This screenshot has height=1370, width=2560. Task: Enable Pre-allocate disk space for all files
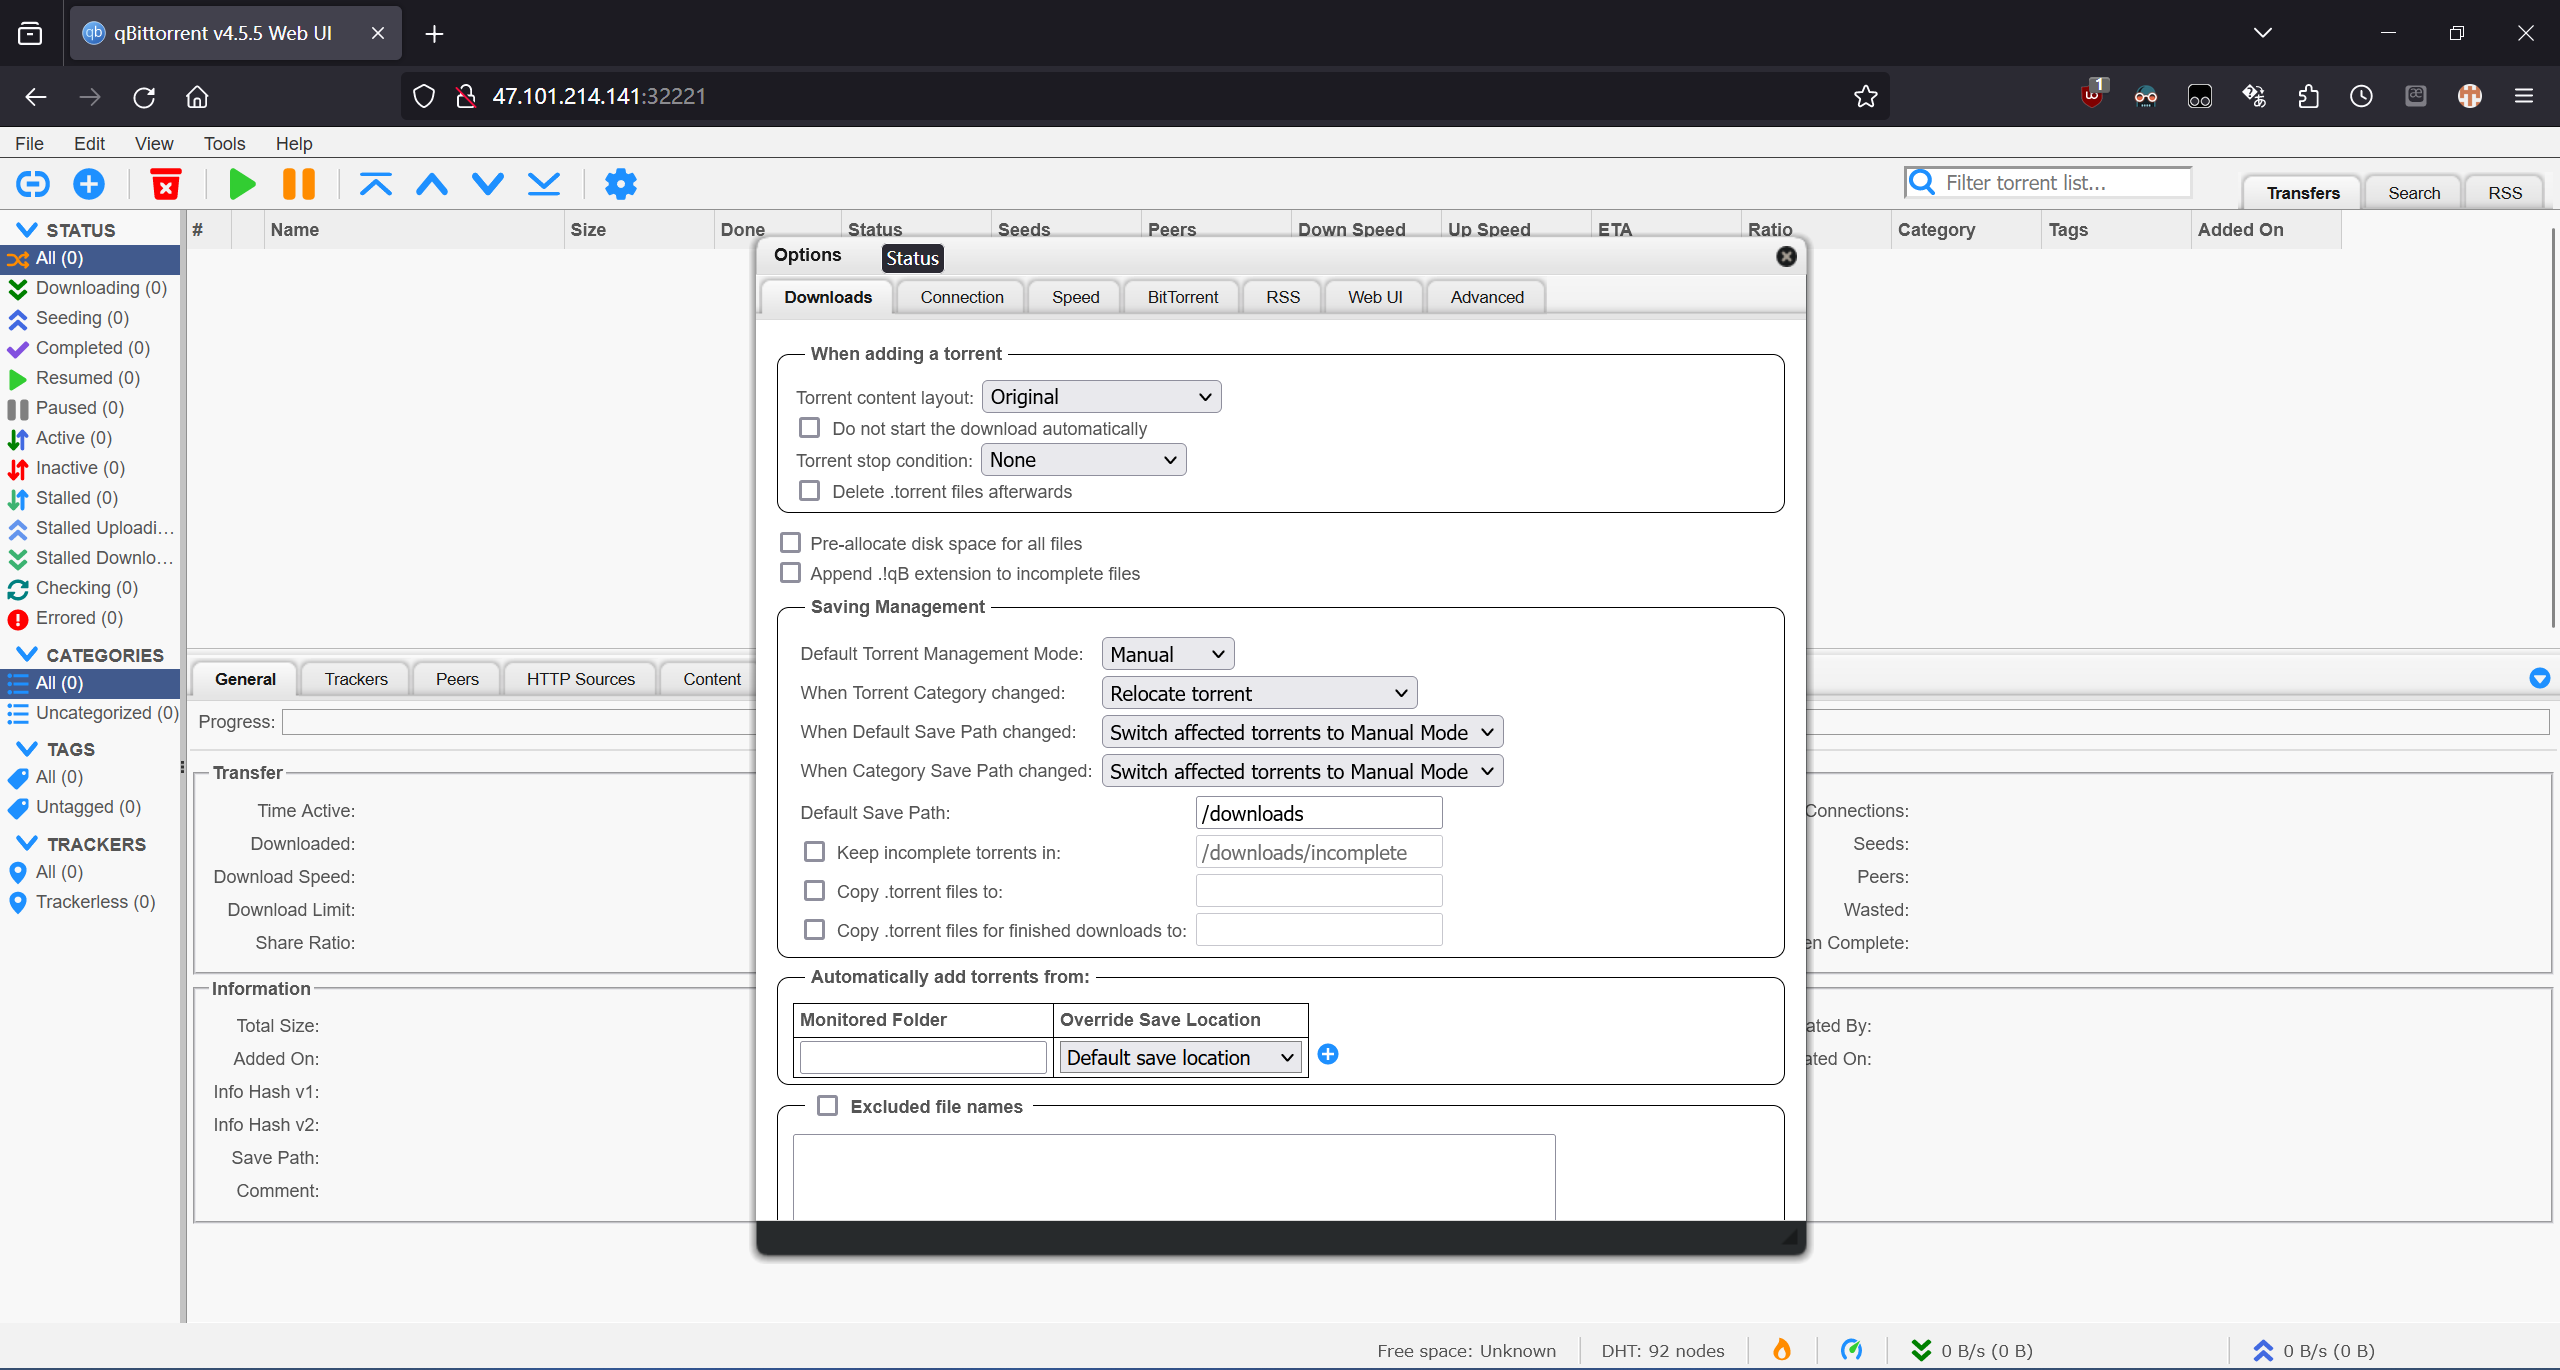tap(791, 543)
